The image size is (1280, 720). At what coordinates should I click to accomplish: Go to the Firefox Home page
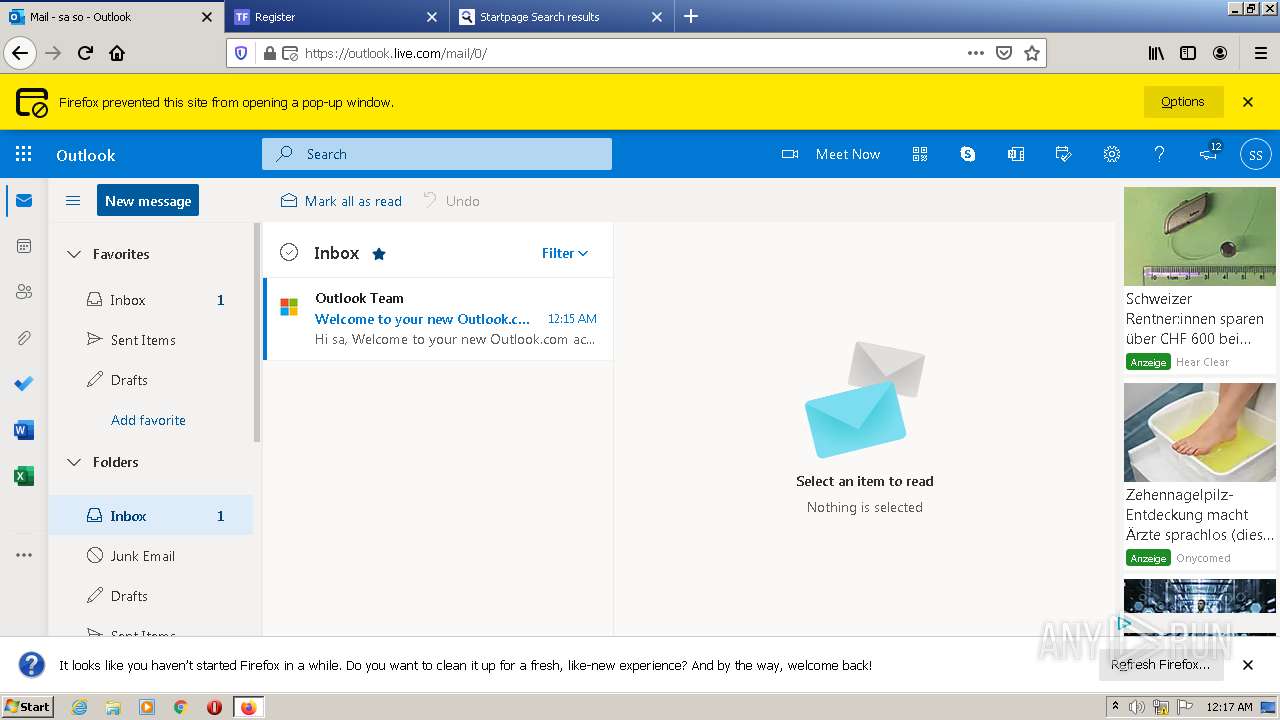[x=117, y=53]
